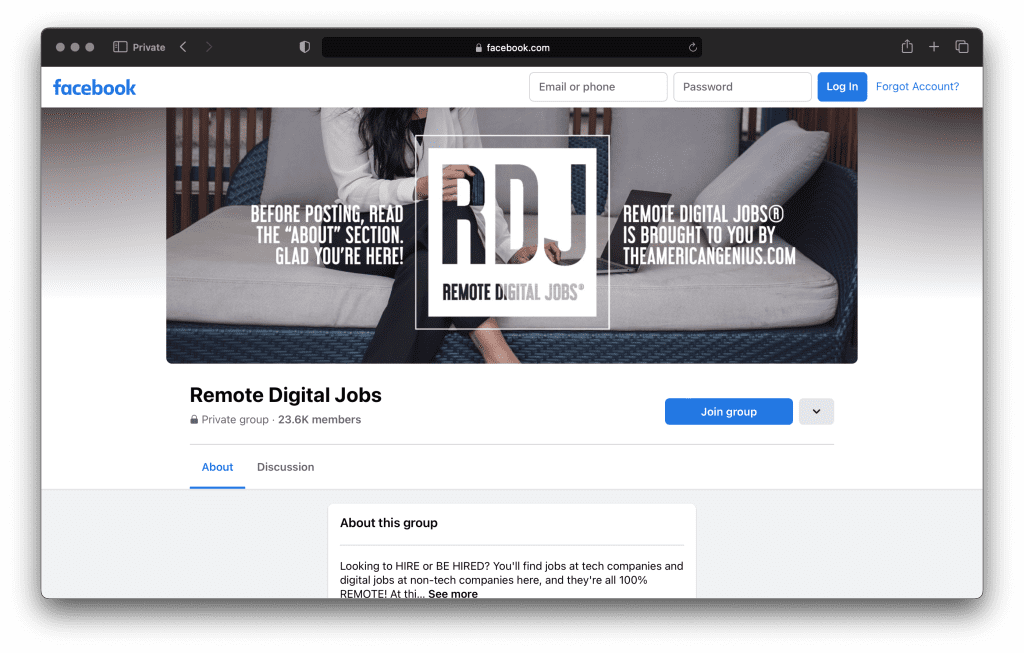Viewport: 1024px width, 653px height.
Task: Show all tabs via the tab overview icon
Action: pyautogui.click(x=961, y=46)
